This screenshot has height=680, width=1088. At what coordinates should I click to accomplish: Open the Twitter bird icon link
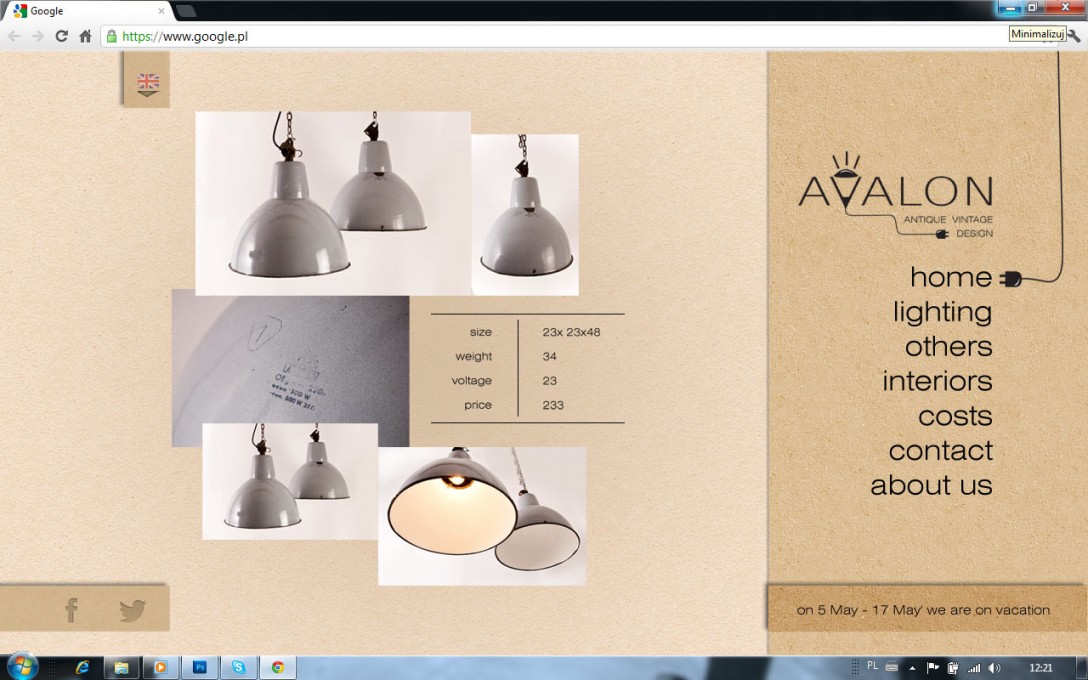[132, 610]
